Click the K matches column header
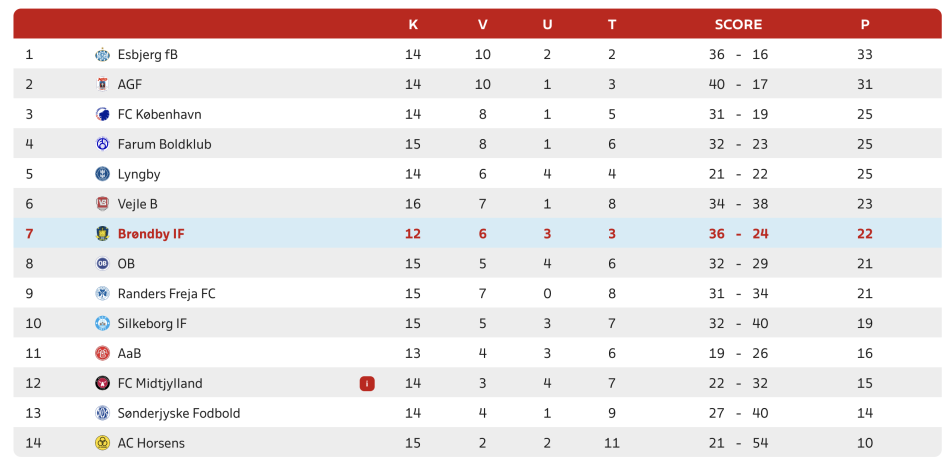 pos(413,25)
